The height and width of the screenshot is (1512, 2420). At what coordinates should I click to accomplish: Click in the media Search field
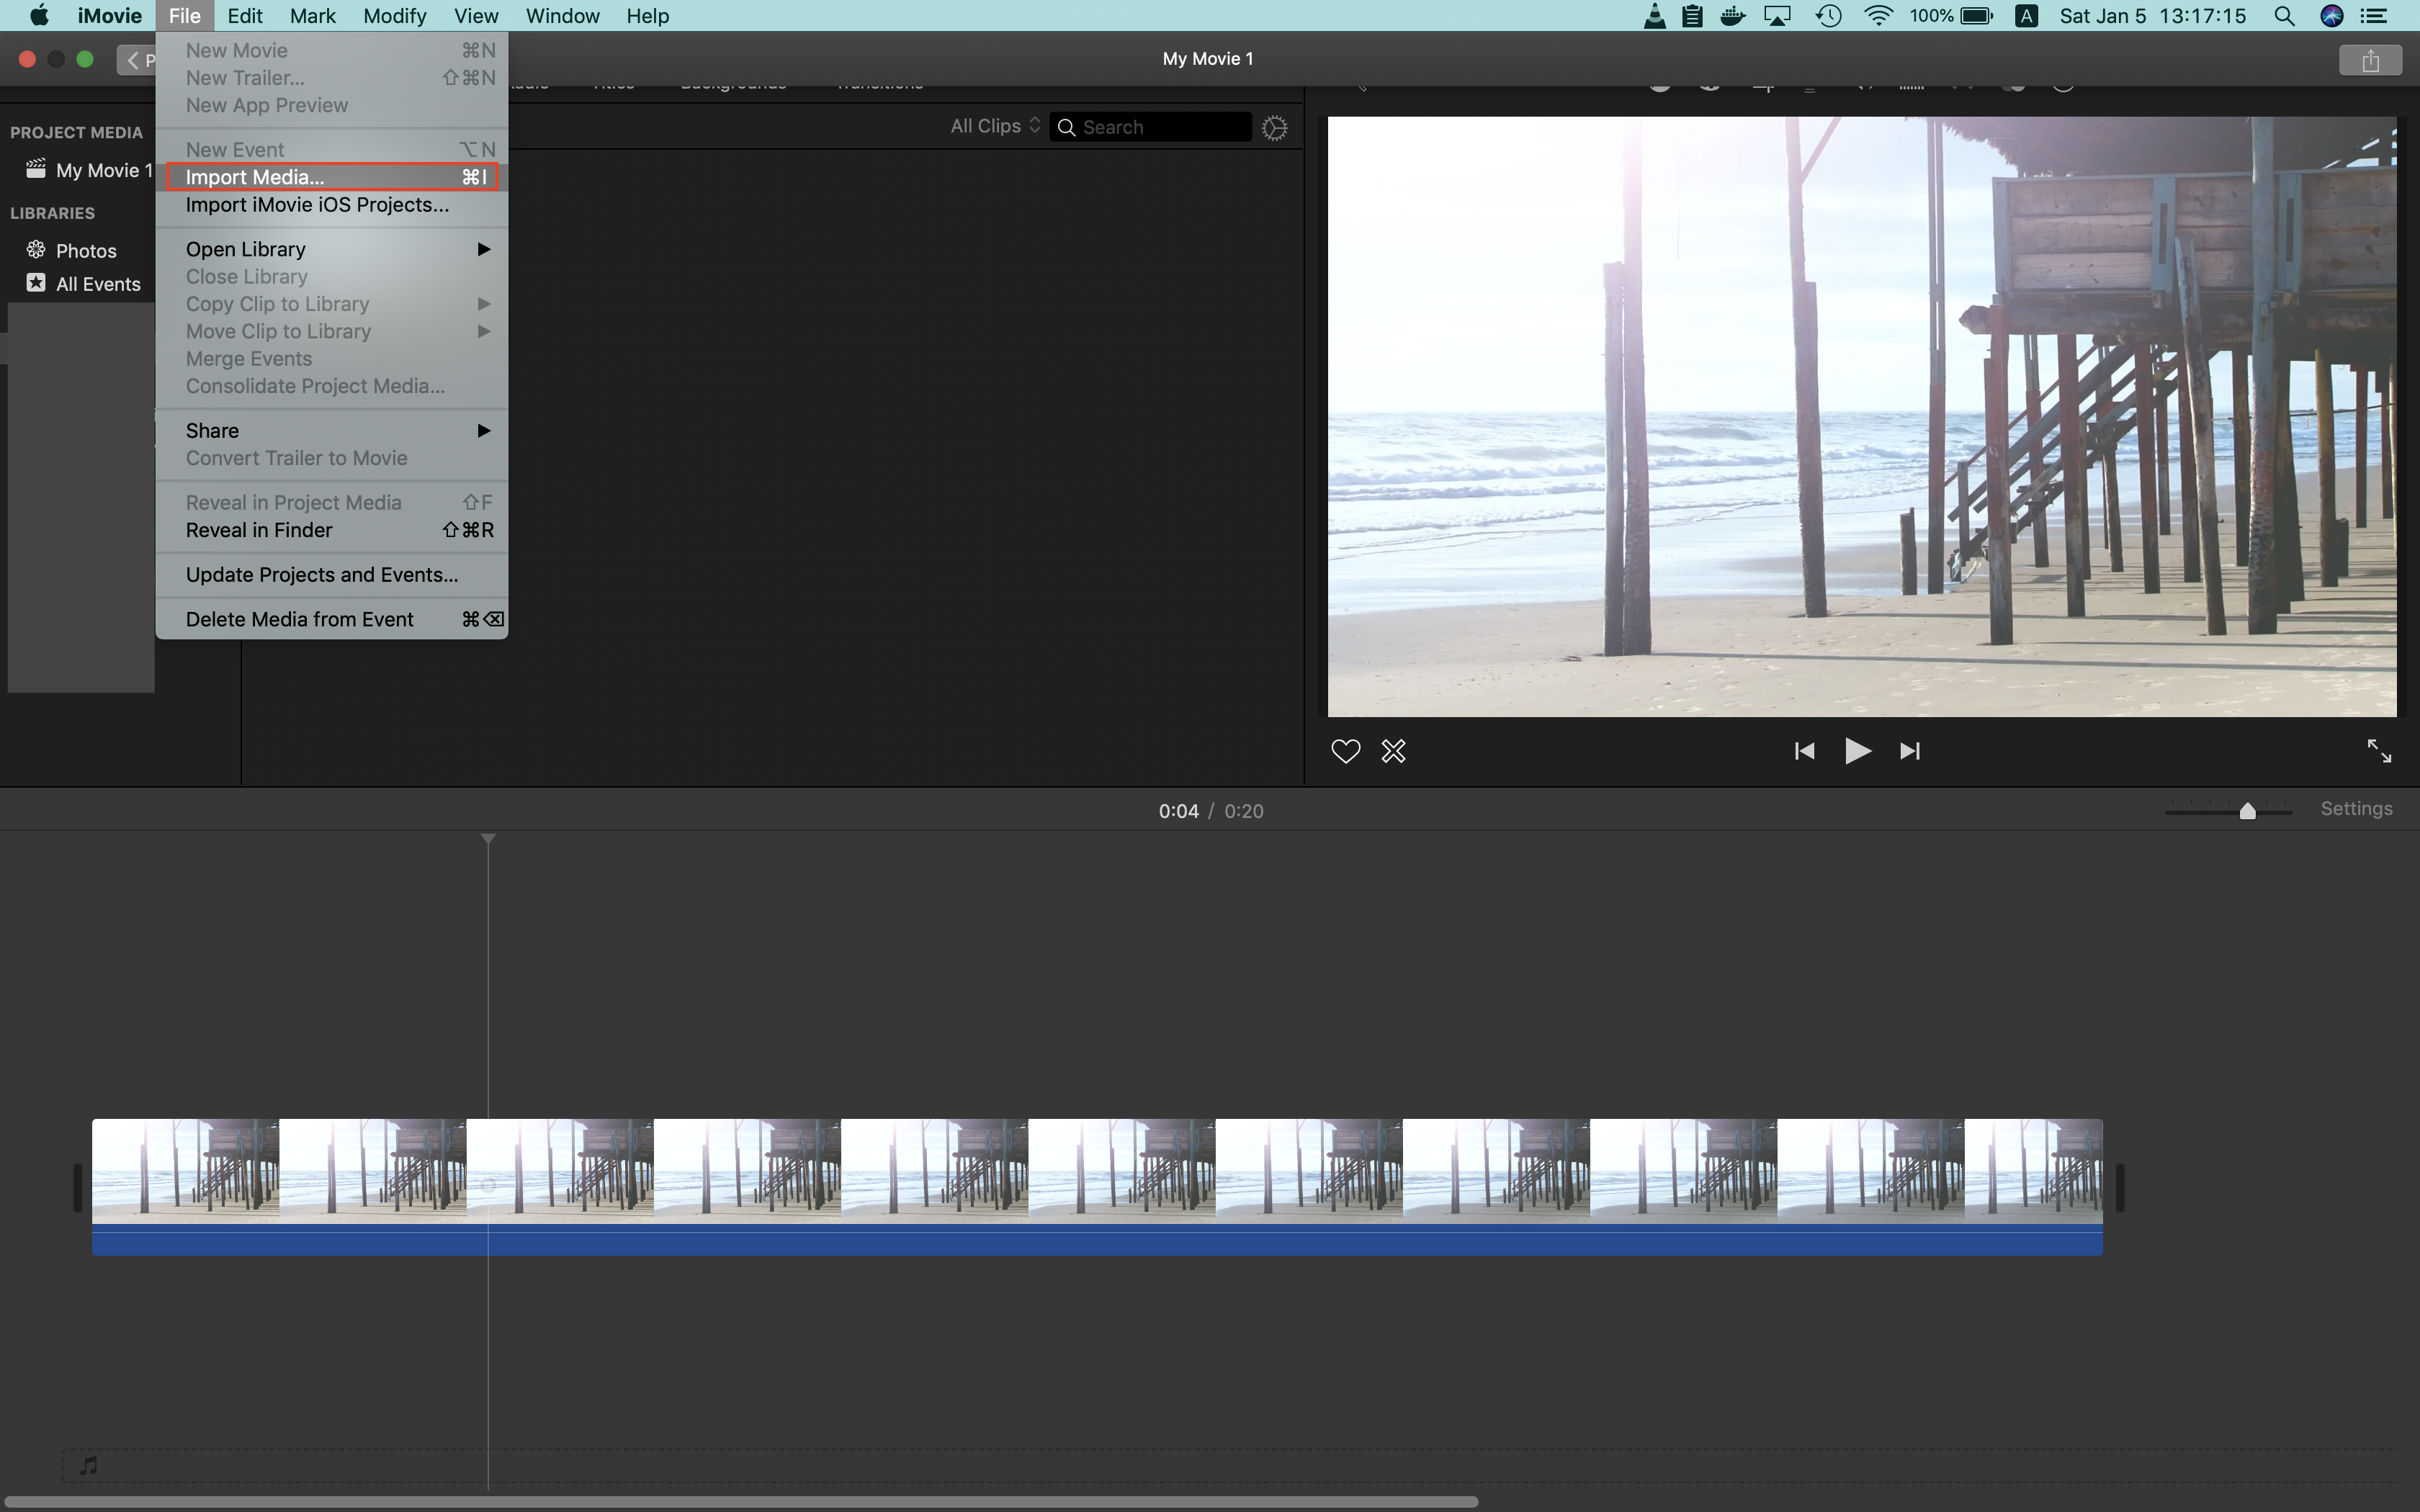pyautogui.click(x=1150, y=127)
